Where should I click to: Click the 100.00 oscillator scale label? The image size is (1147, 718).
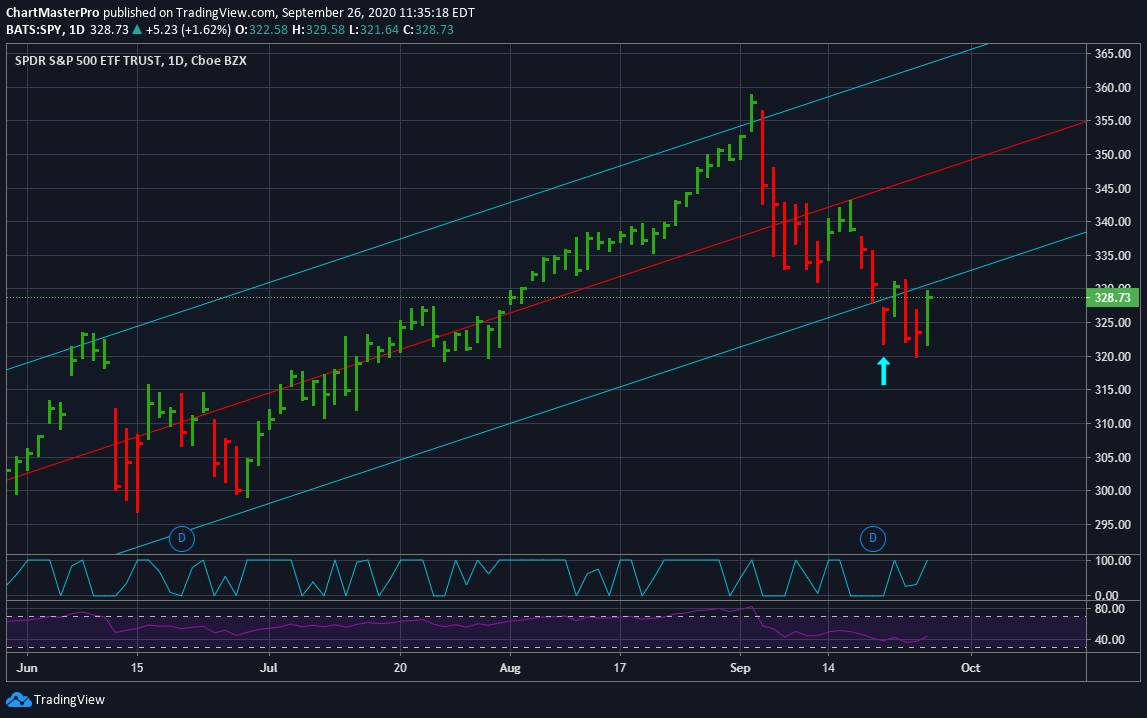coord(1113,561)
